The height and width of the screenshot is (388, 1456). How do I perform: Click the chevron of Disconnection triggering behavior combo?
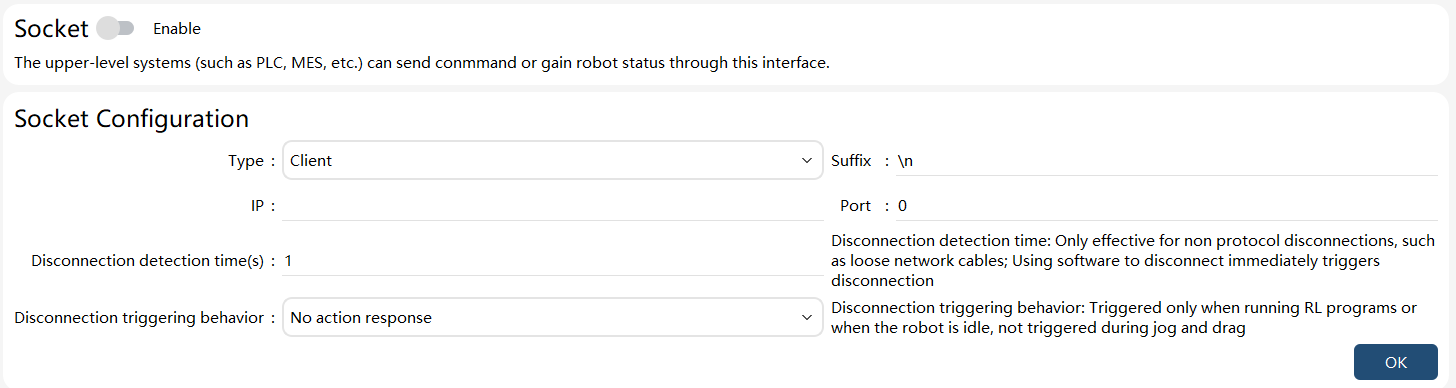coord(807,318)
